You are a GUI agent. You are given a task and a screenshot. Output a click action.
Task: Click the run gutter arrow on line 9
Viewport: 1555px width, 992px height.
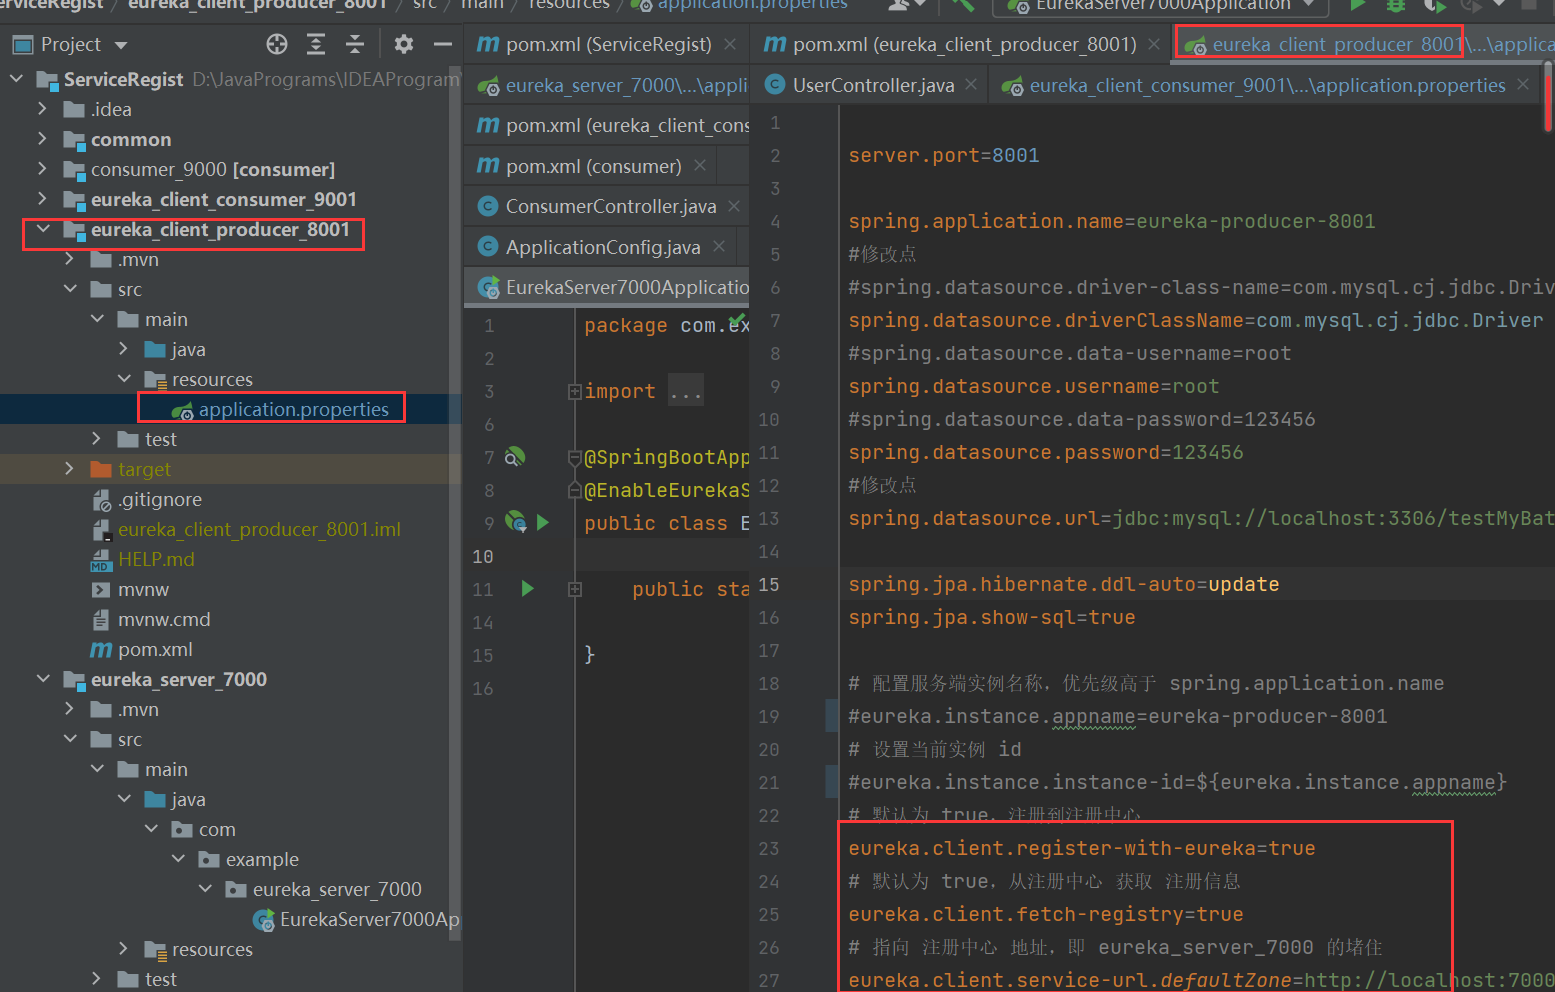(543, 522)
